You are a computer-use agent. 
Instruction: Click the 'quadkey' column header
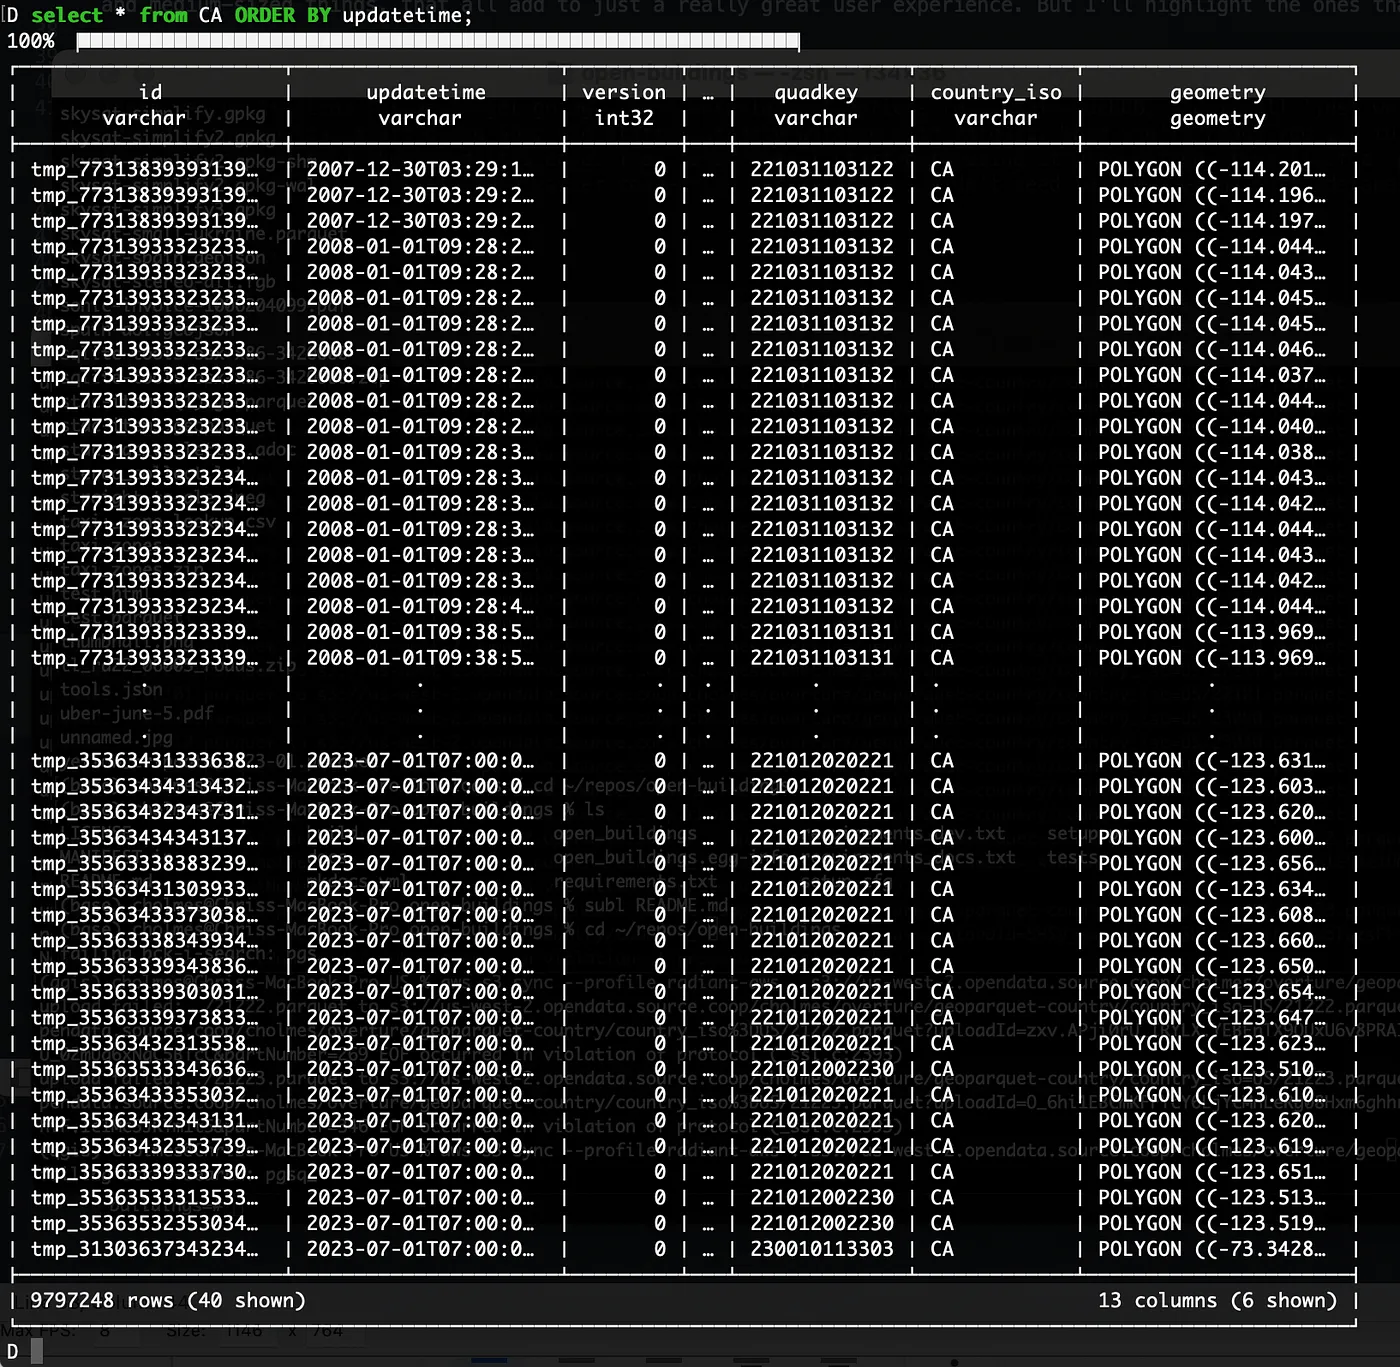tap(815, 93)
